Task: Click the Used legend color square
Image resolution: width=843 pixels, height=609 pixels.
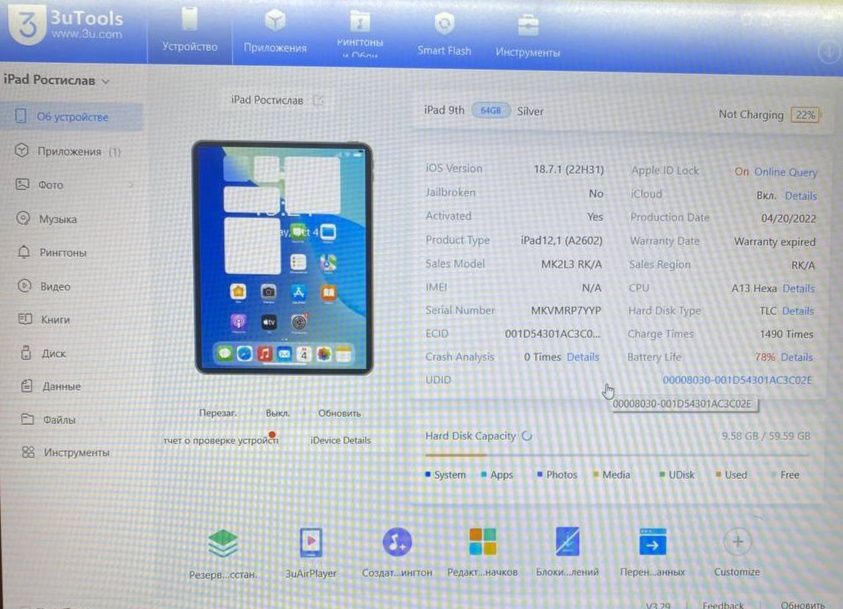Action: tap(718, 474)
